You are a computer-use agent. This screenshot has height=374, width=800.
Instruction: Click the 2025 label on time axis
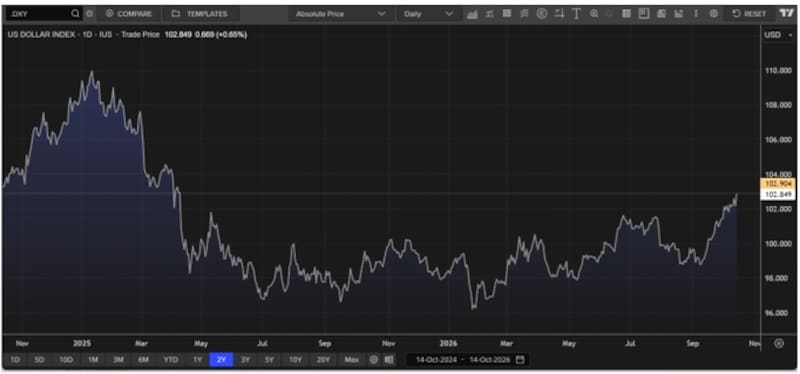point(82,343)
